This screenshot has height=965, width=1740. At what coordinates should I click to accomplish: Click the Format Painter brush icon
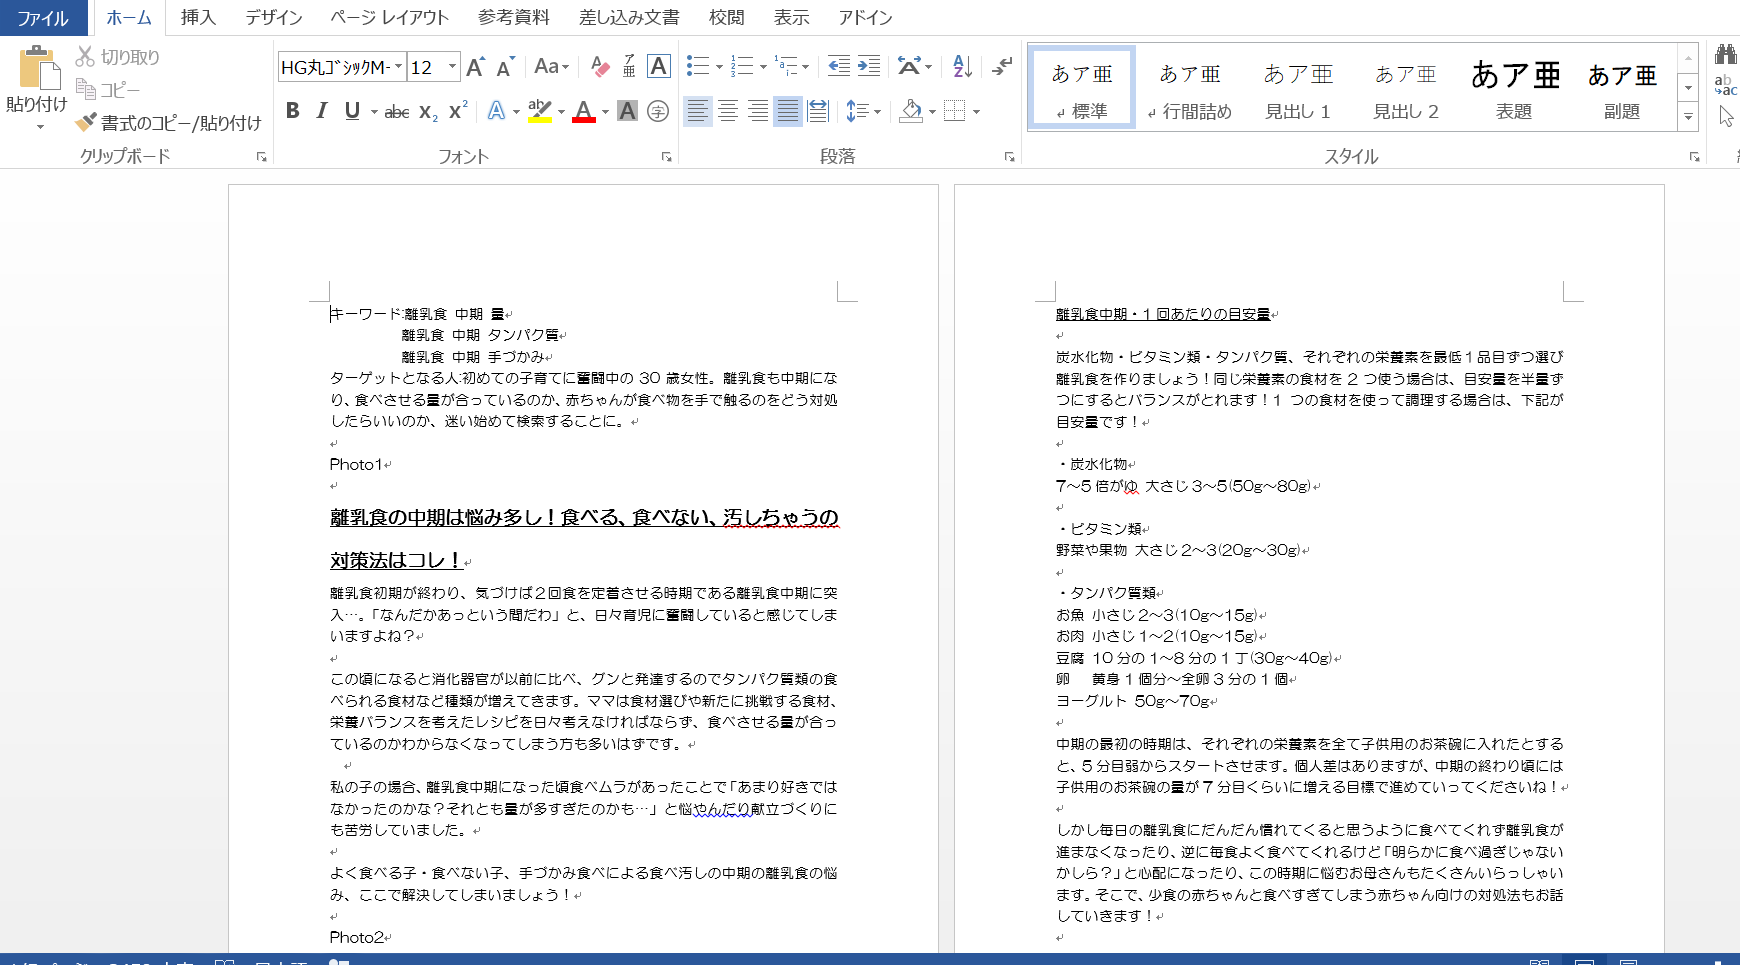tap(86, 122)
